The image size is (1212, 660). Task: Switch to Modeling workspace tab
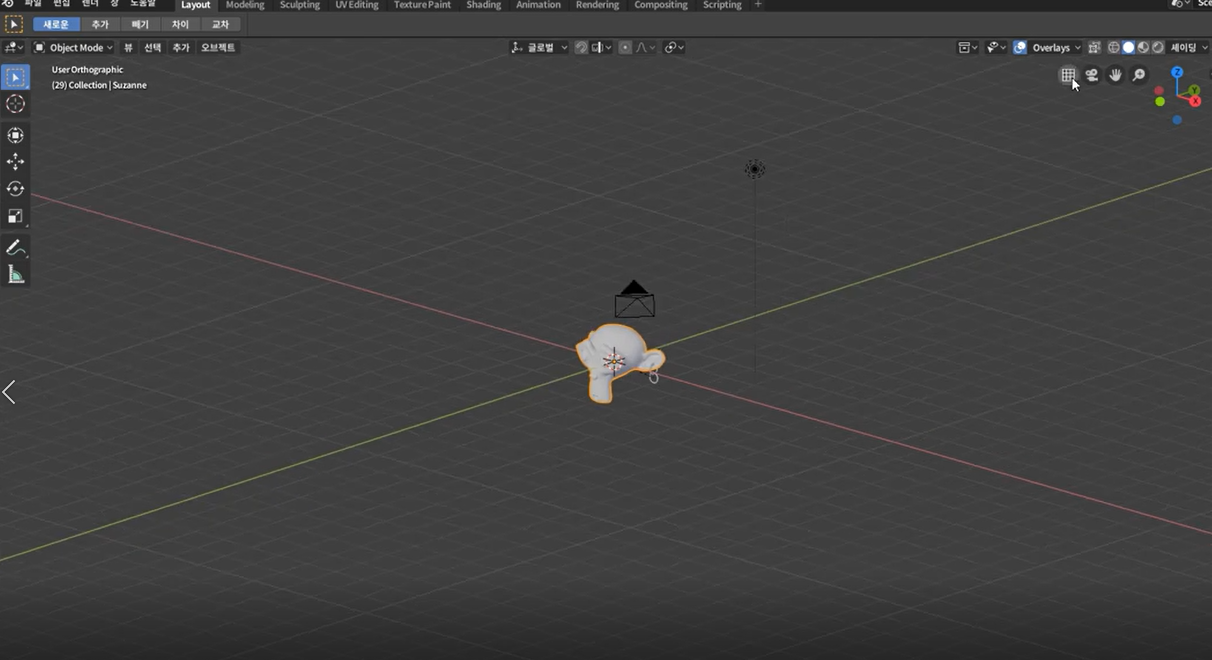pos(245,5)
